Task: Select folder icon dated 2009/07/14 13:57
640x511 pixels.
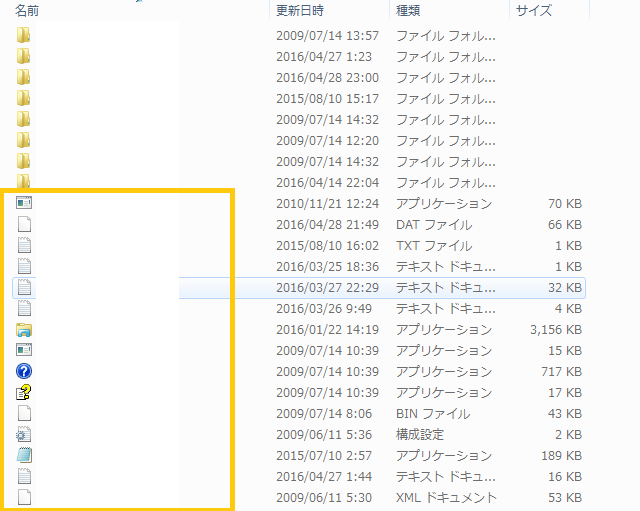Action: pos(24,35)
